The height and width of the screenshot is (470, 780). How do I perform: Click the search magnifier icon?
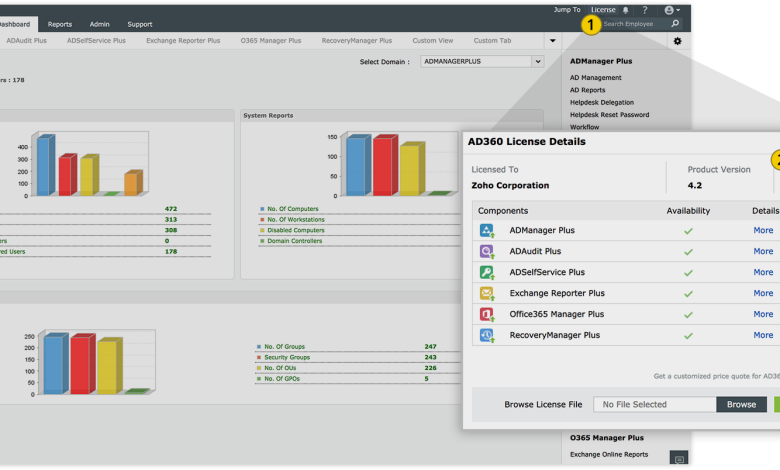tap(675, 23)
